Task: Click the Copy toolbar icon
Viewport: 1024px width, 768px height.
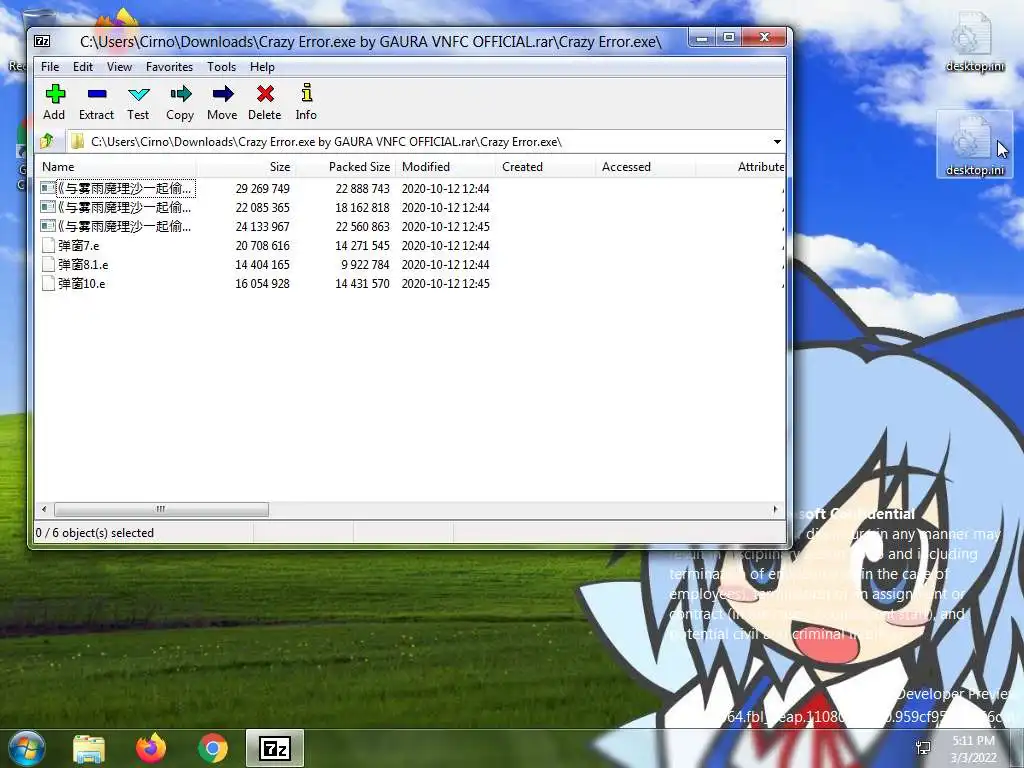Action: (x=180, y=94)
